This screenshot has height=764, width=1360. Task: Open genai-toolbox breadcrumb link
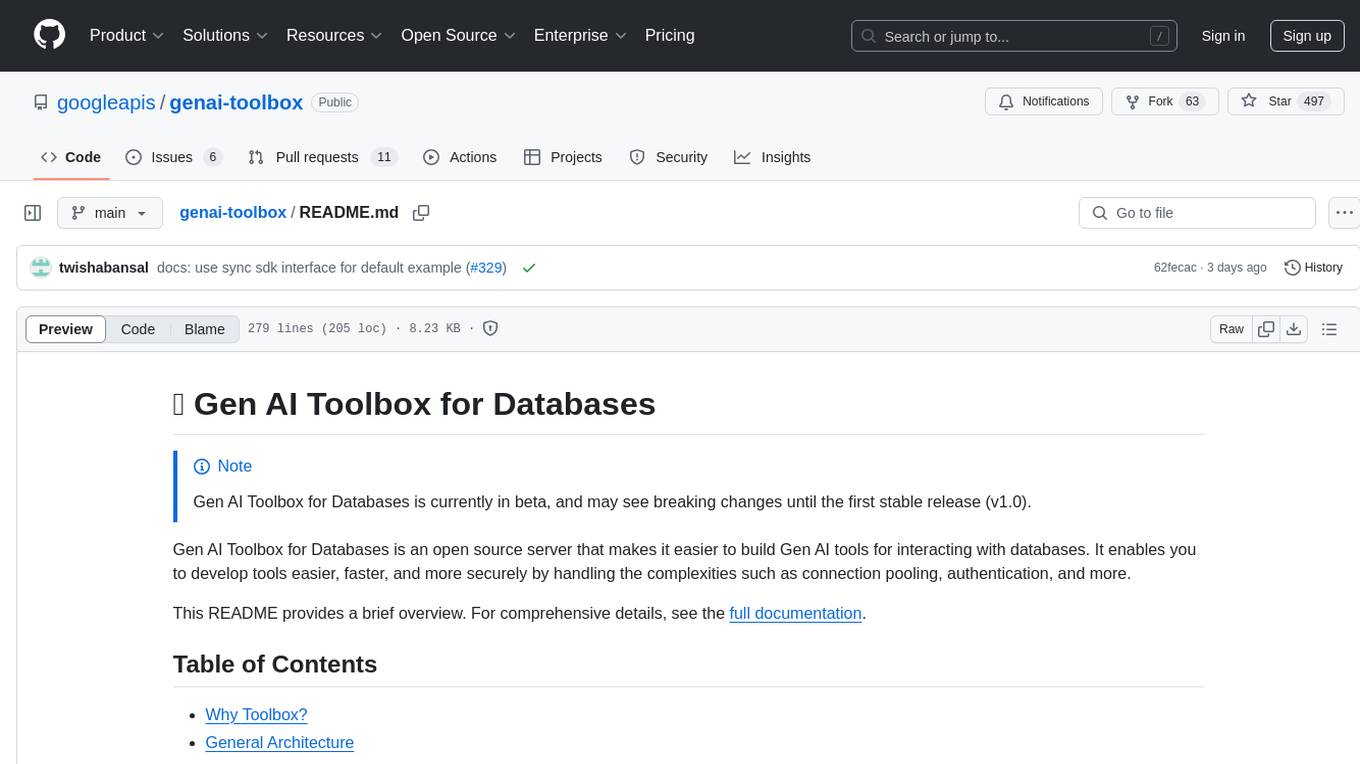[233, 212]
